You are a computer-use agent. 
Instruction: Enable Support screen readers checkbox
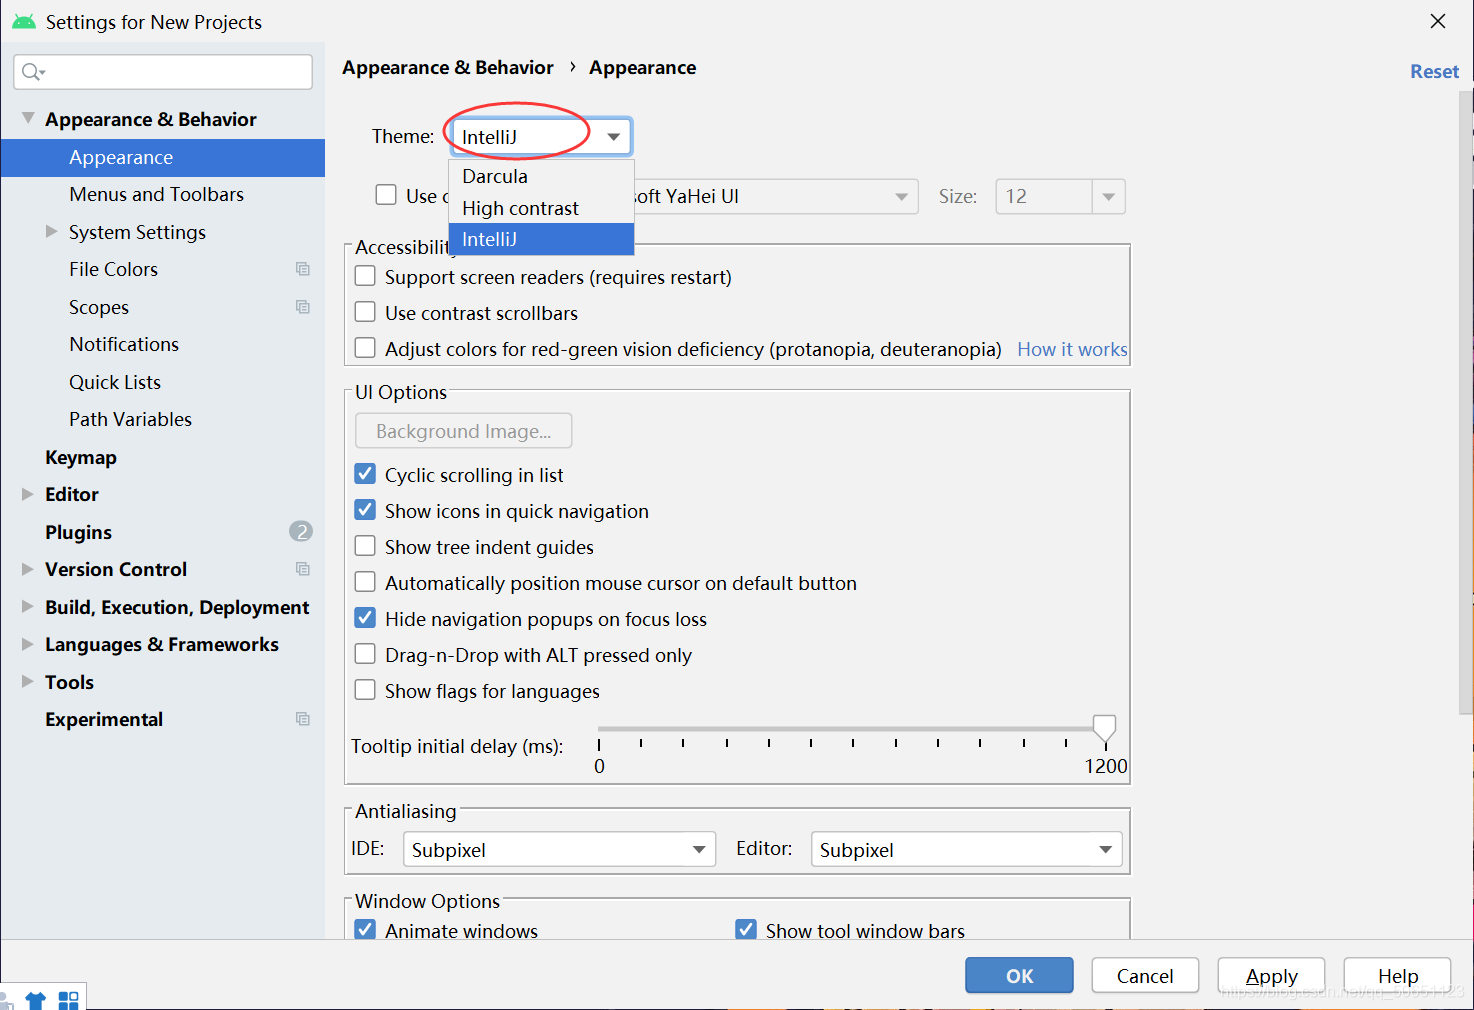point(366,276)
